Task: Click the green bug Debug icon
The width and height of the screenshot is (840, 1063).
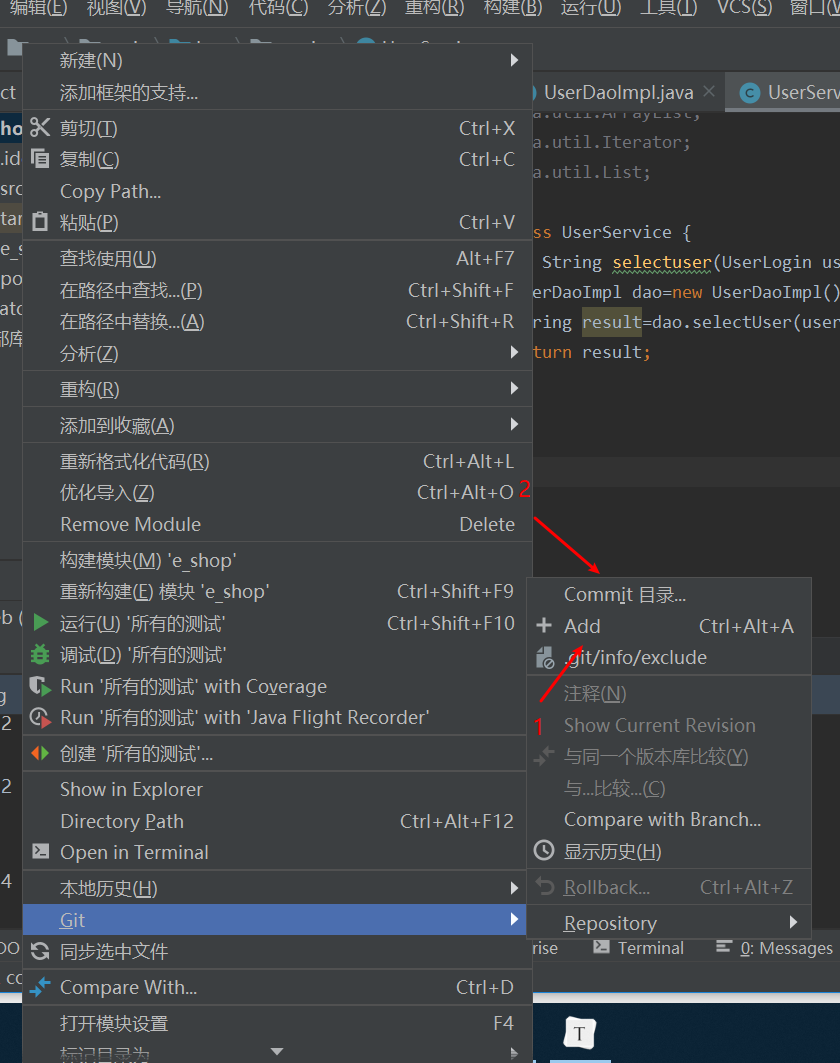Action: [x=40, y=654]
